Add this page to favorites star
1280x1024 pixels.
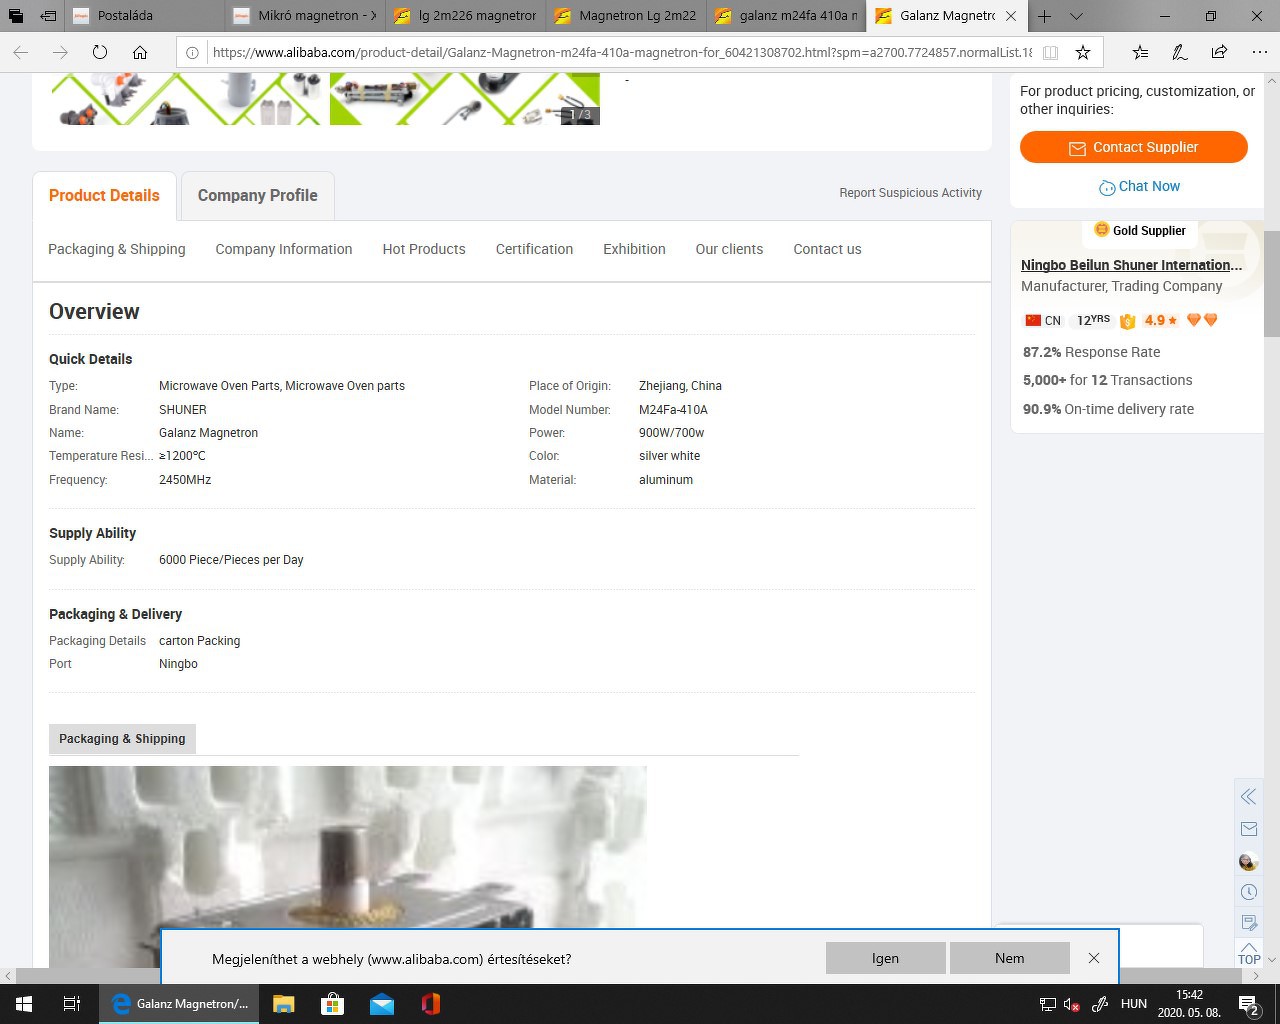[x=1083, y=52]
